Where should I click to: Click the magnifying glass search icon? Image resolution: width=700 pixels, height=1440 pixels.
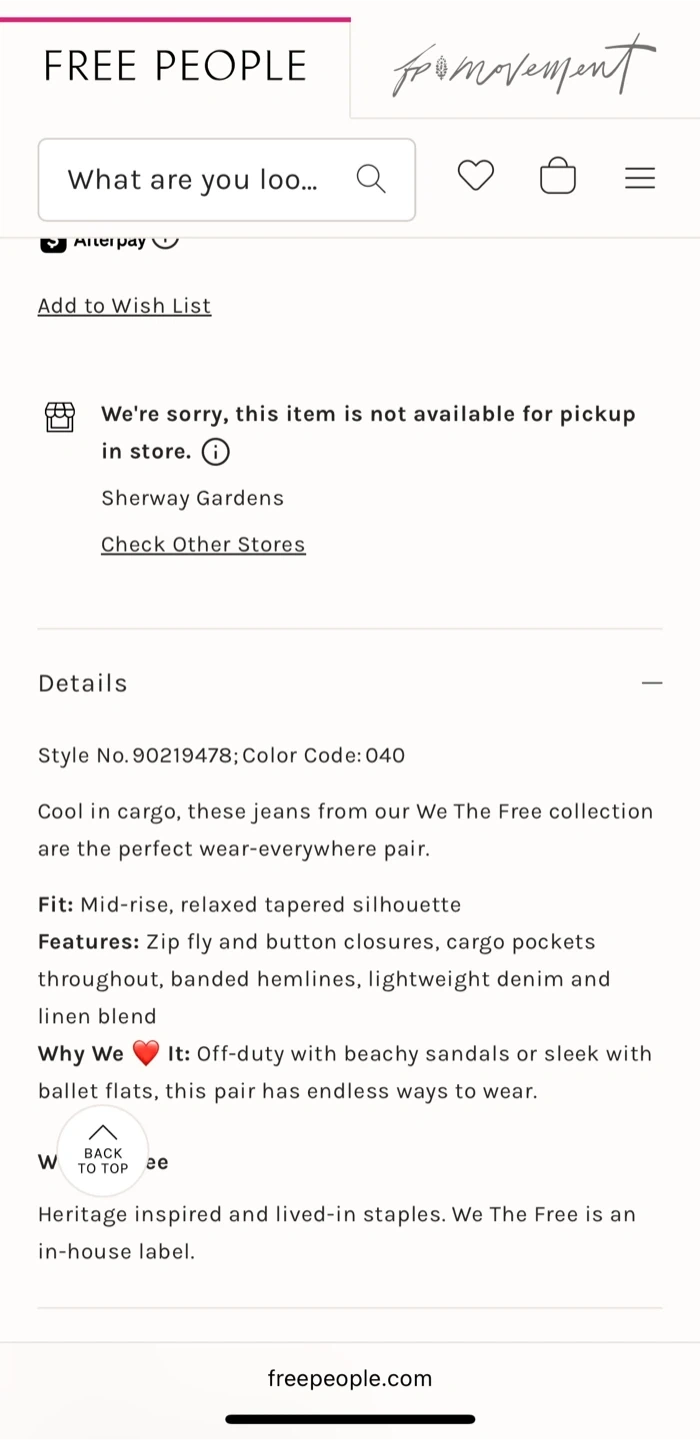tap(371, 179)
